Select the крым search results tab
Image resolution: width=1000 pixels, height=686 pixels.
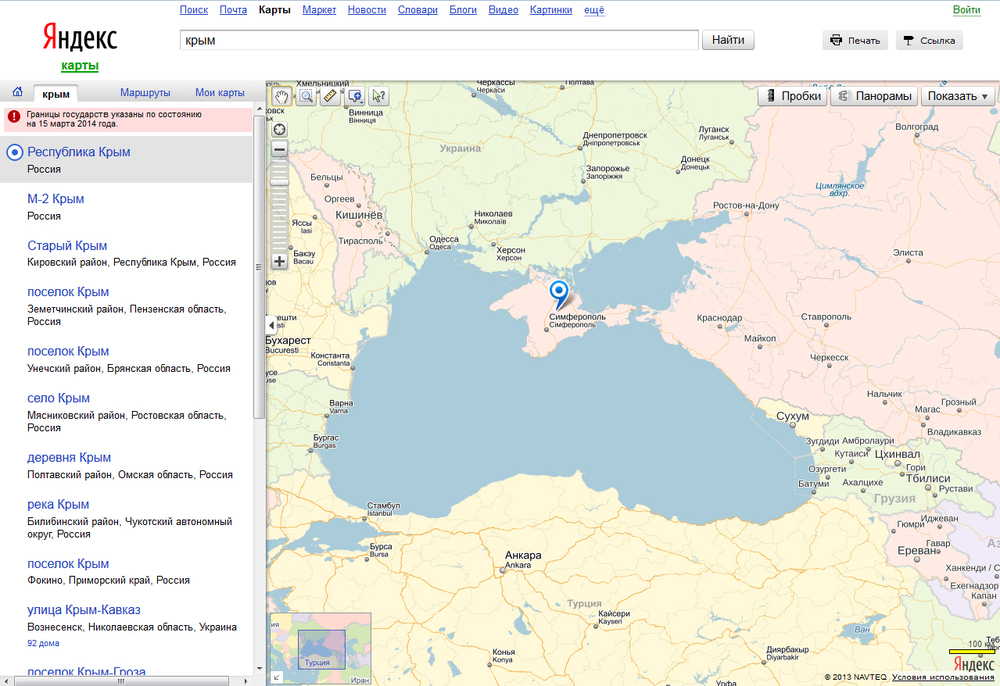click(56, 94)
